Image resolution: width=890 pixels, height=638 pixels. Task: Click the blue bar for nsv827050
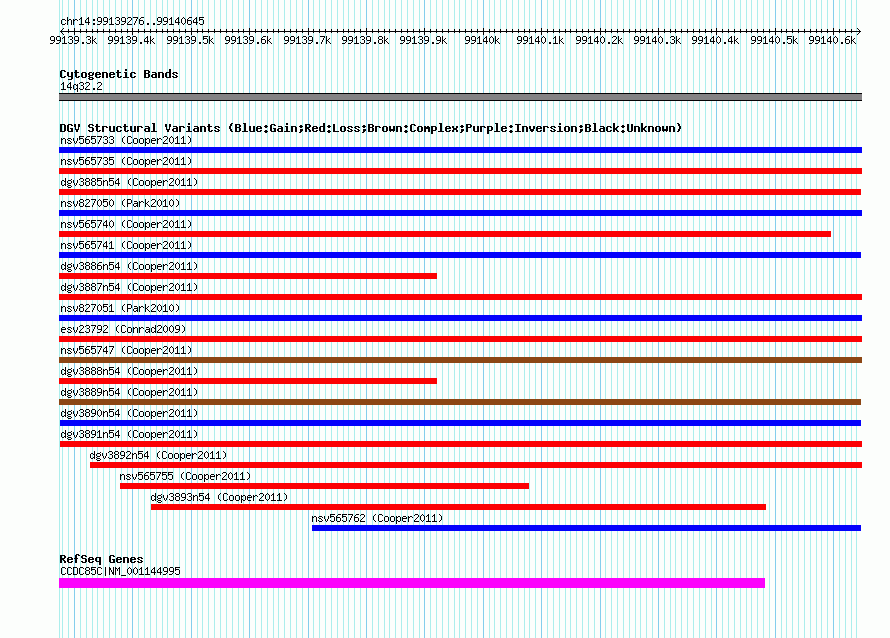click(460, 213)
